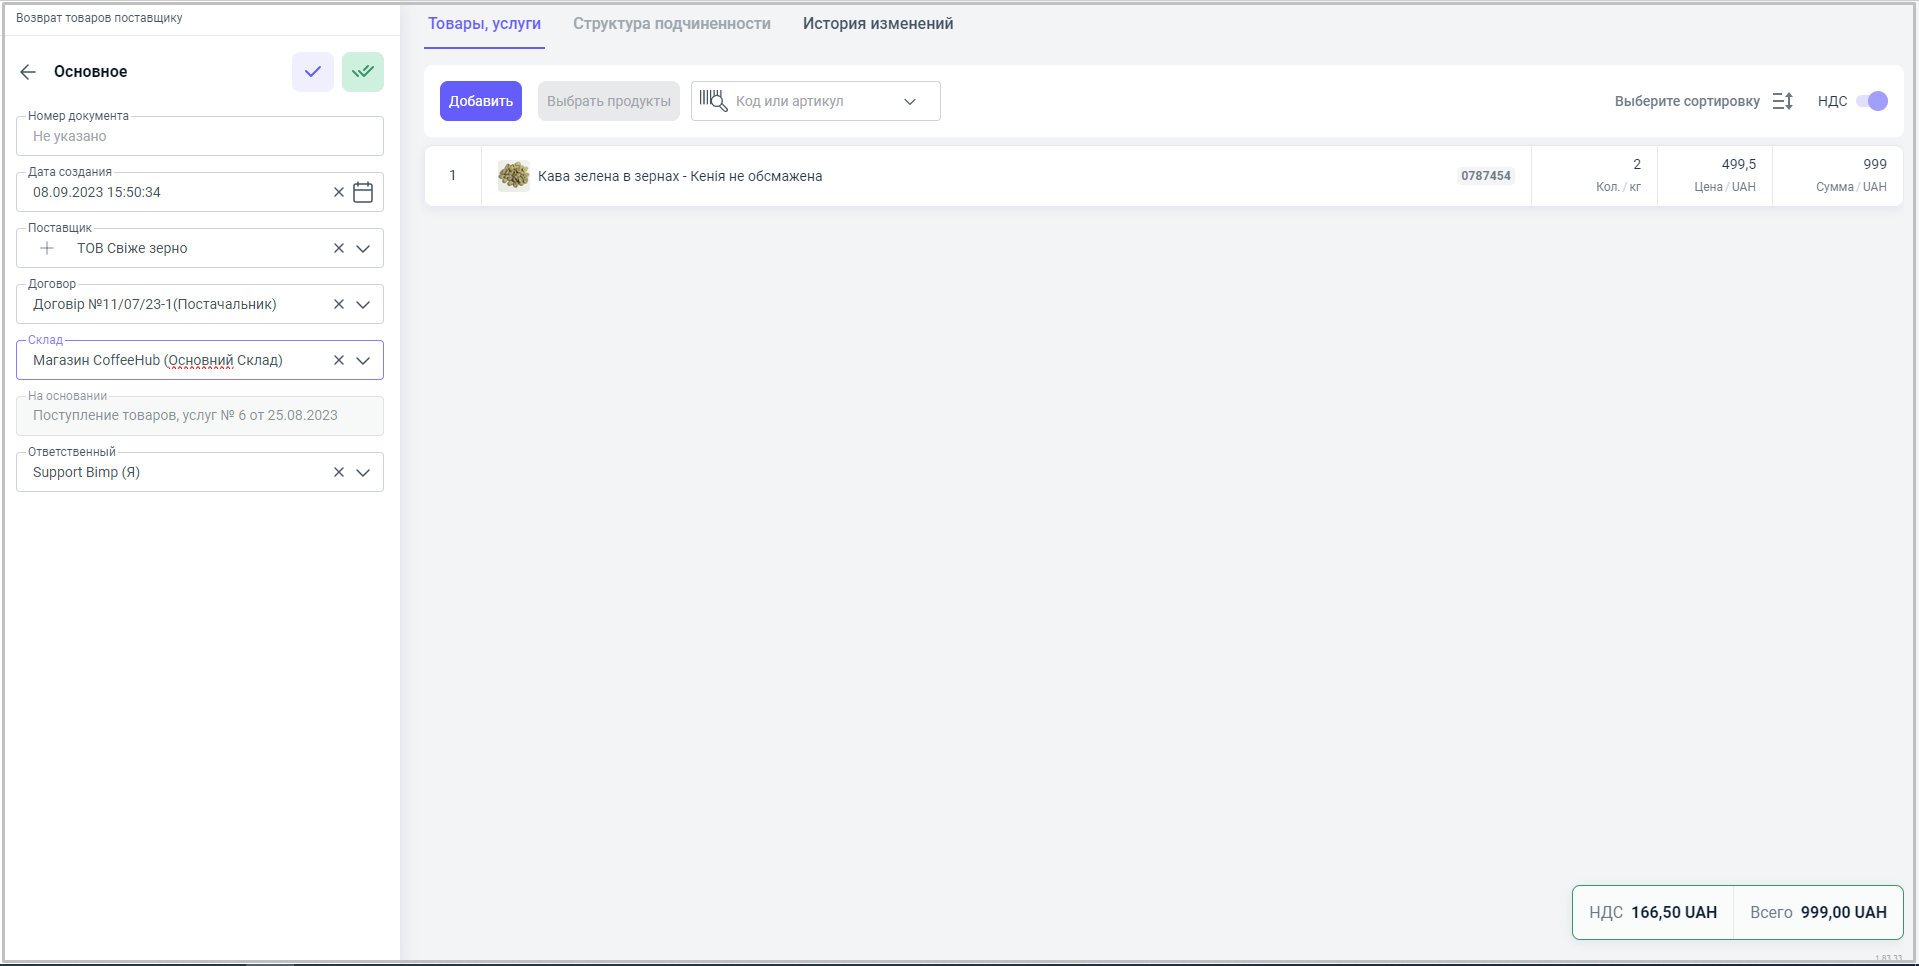This screenshot has width=1919, height=966.
Task: Expand the Поставщик dropdown
Action: click(x=363, y=248)
